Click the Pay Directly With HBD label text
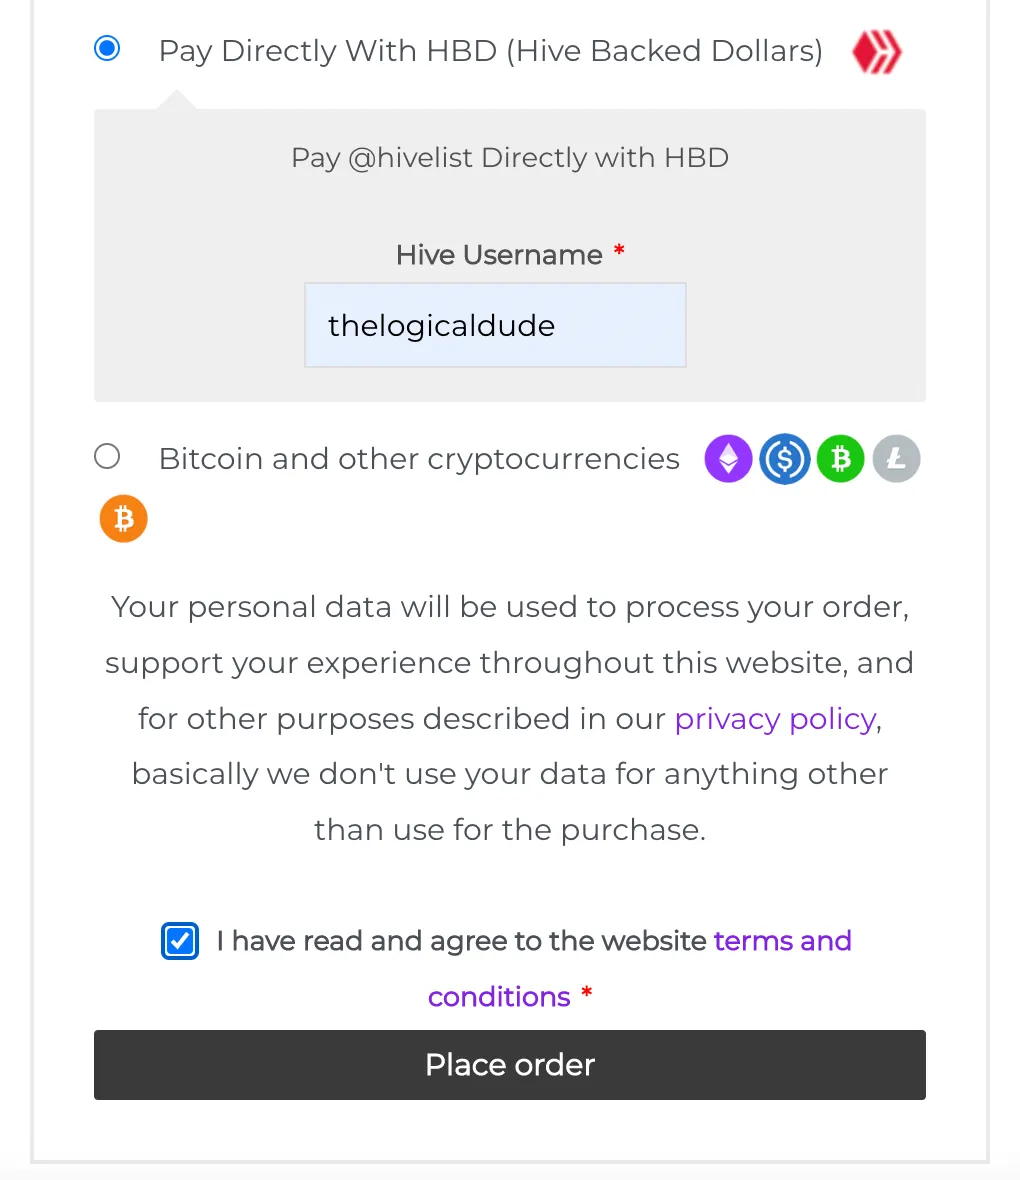 [x=491, y=51]
